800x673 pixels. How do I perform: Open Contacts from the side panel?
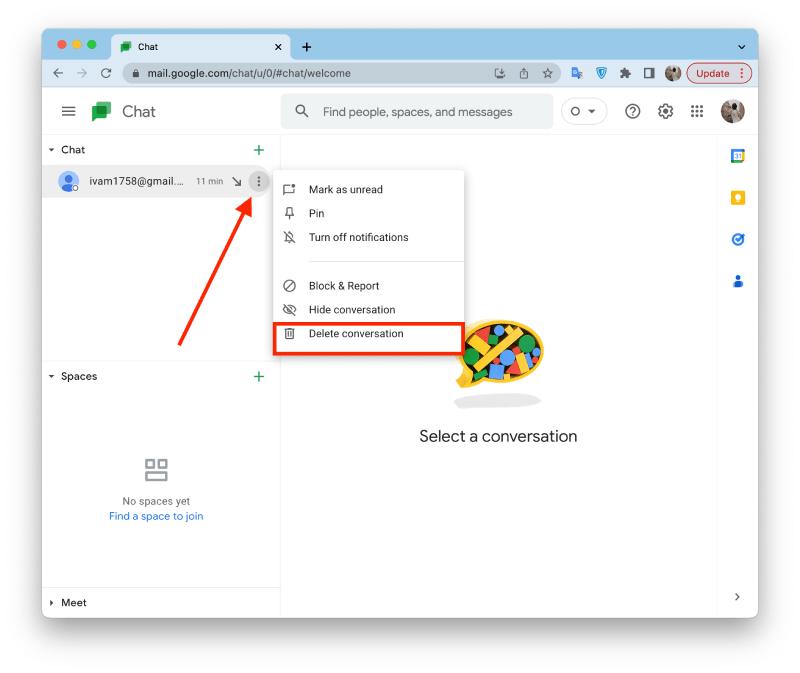737,281
